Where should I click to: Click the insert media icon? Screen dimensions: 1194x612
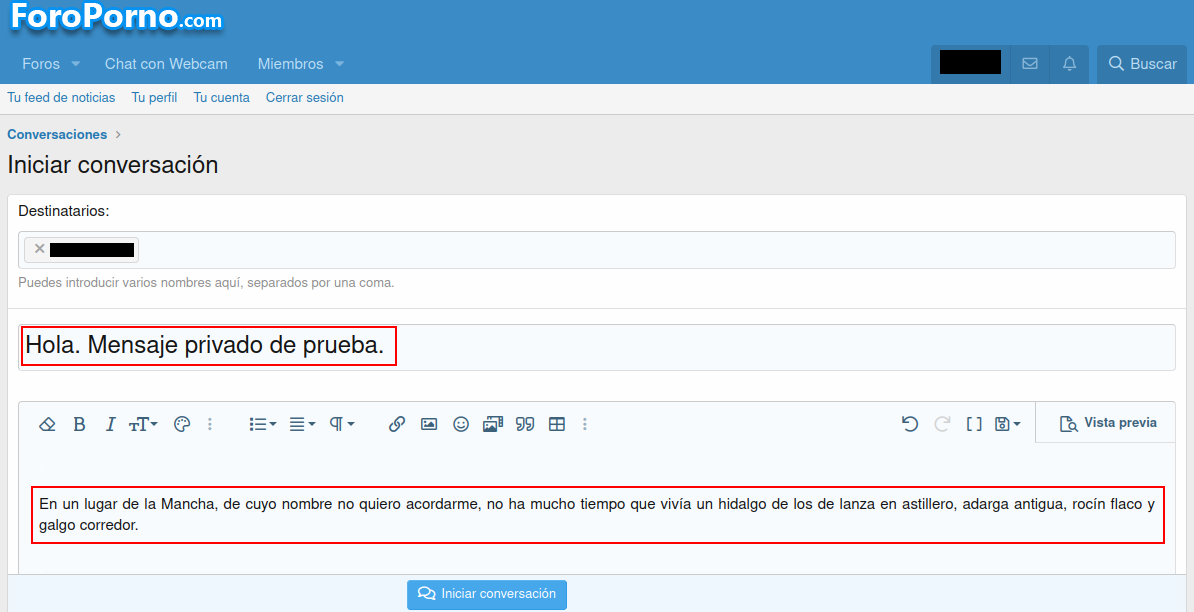coord(492,424)
